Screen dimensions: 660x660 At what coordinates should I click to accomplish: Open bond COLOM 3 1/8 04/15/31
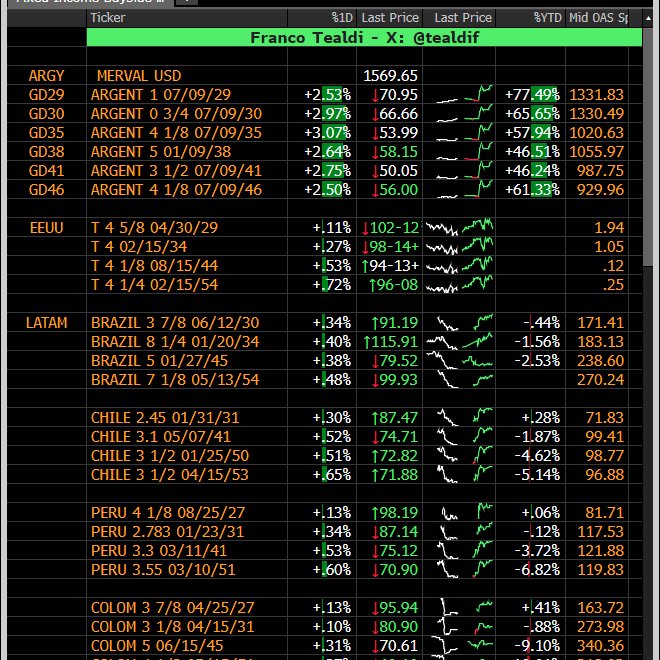click(x=172, y=626)
